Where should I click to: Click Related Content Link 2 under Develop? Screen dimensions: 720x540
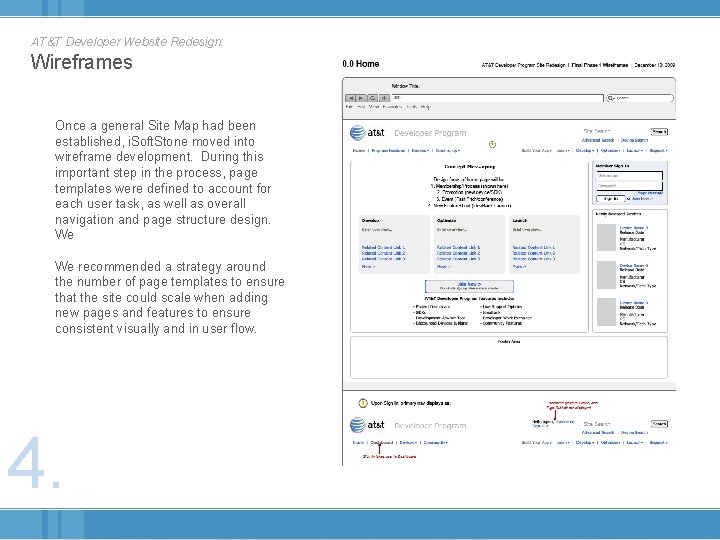coord(383,253)
